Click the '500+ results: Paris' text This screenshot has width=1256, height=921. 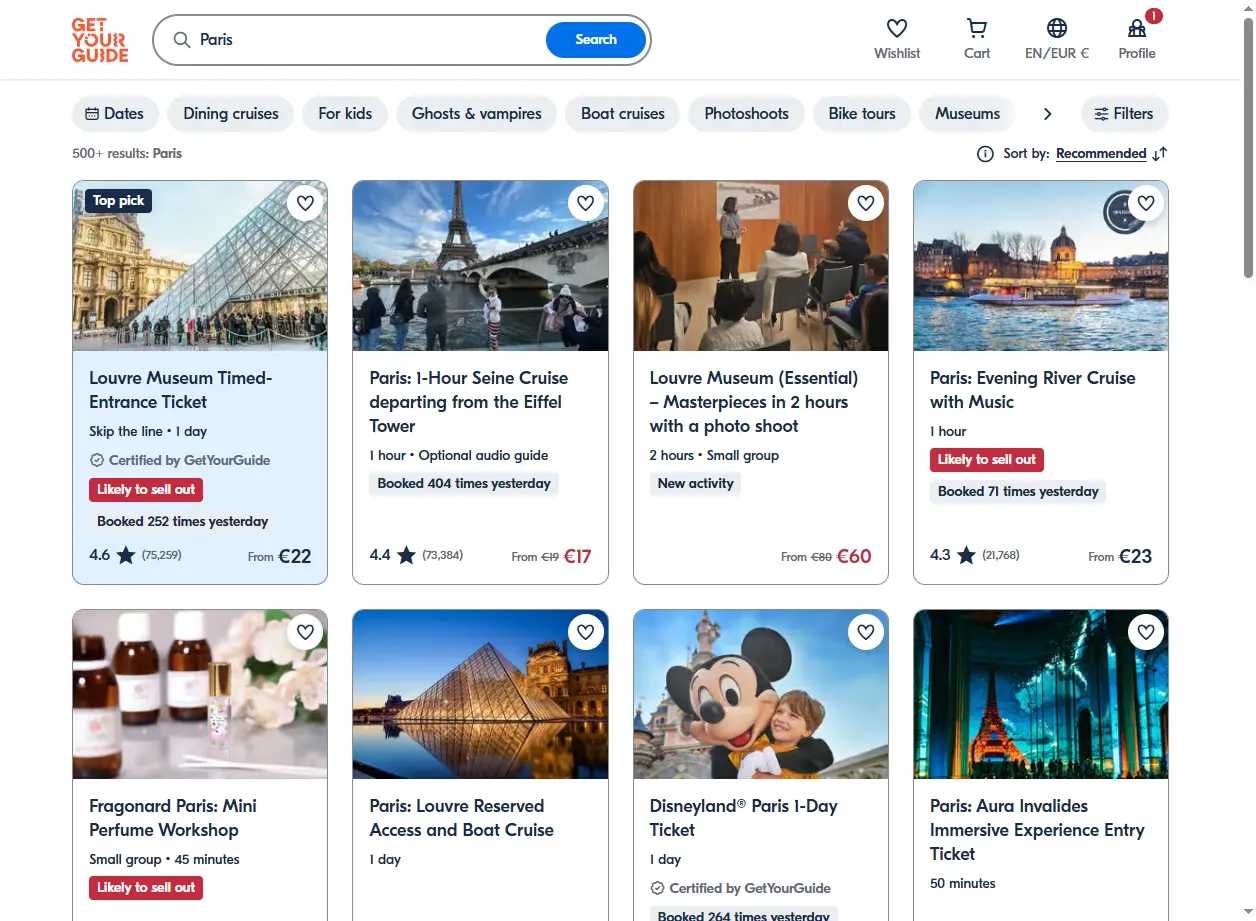coord(127,153)
